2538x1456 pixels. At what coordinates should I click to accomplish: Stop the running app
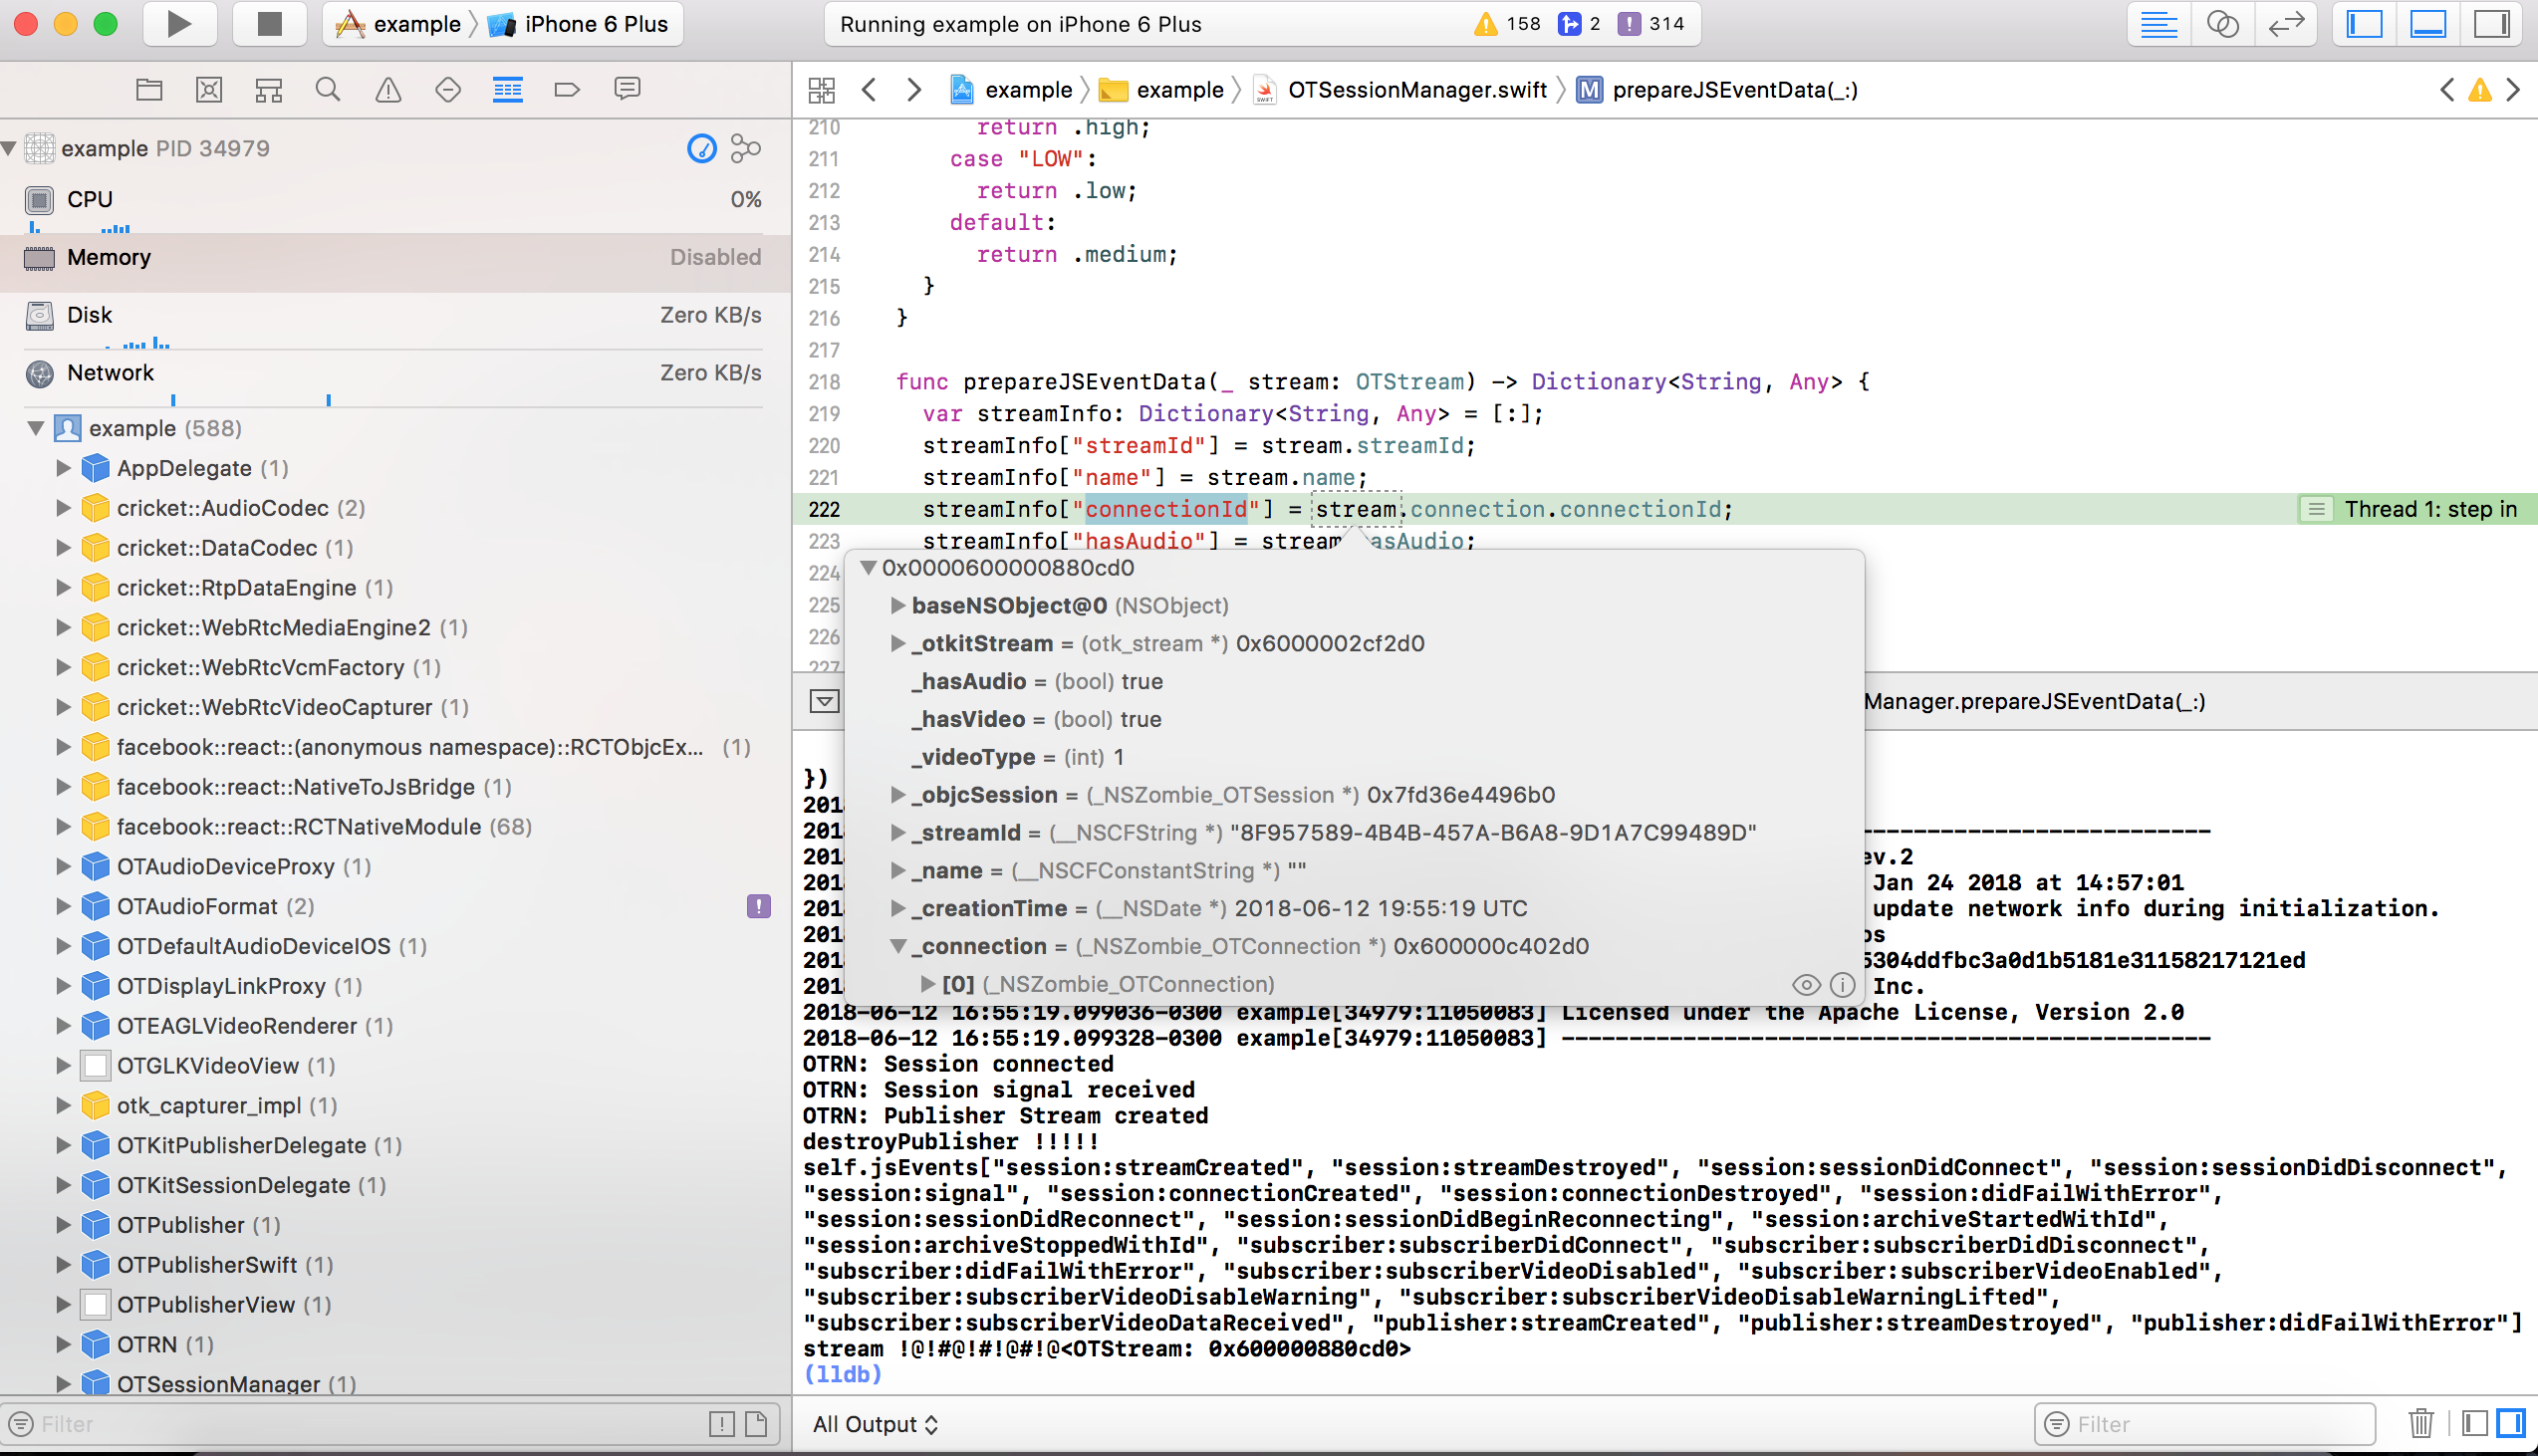coord(267,23)
